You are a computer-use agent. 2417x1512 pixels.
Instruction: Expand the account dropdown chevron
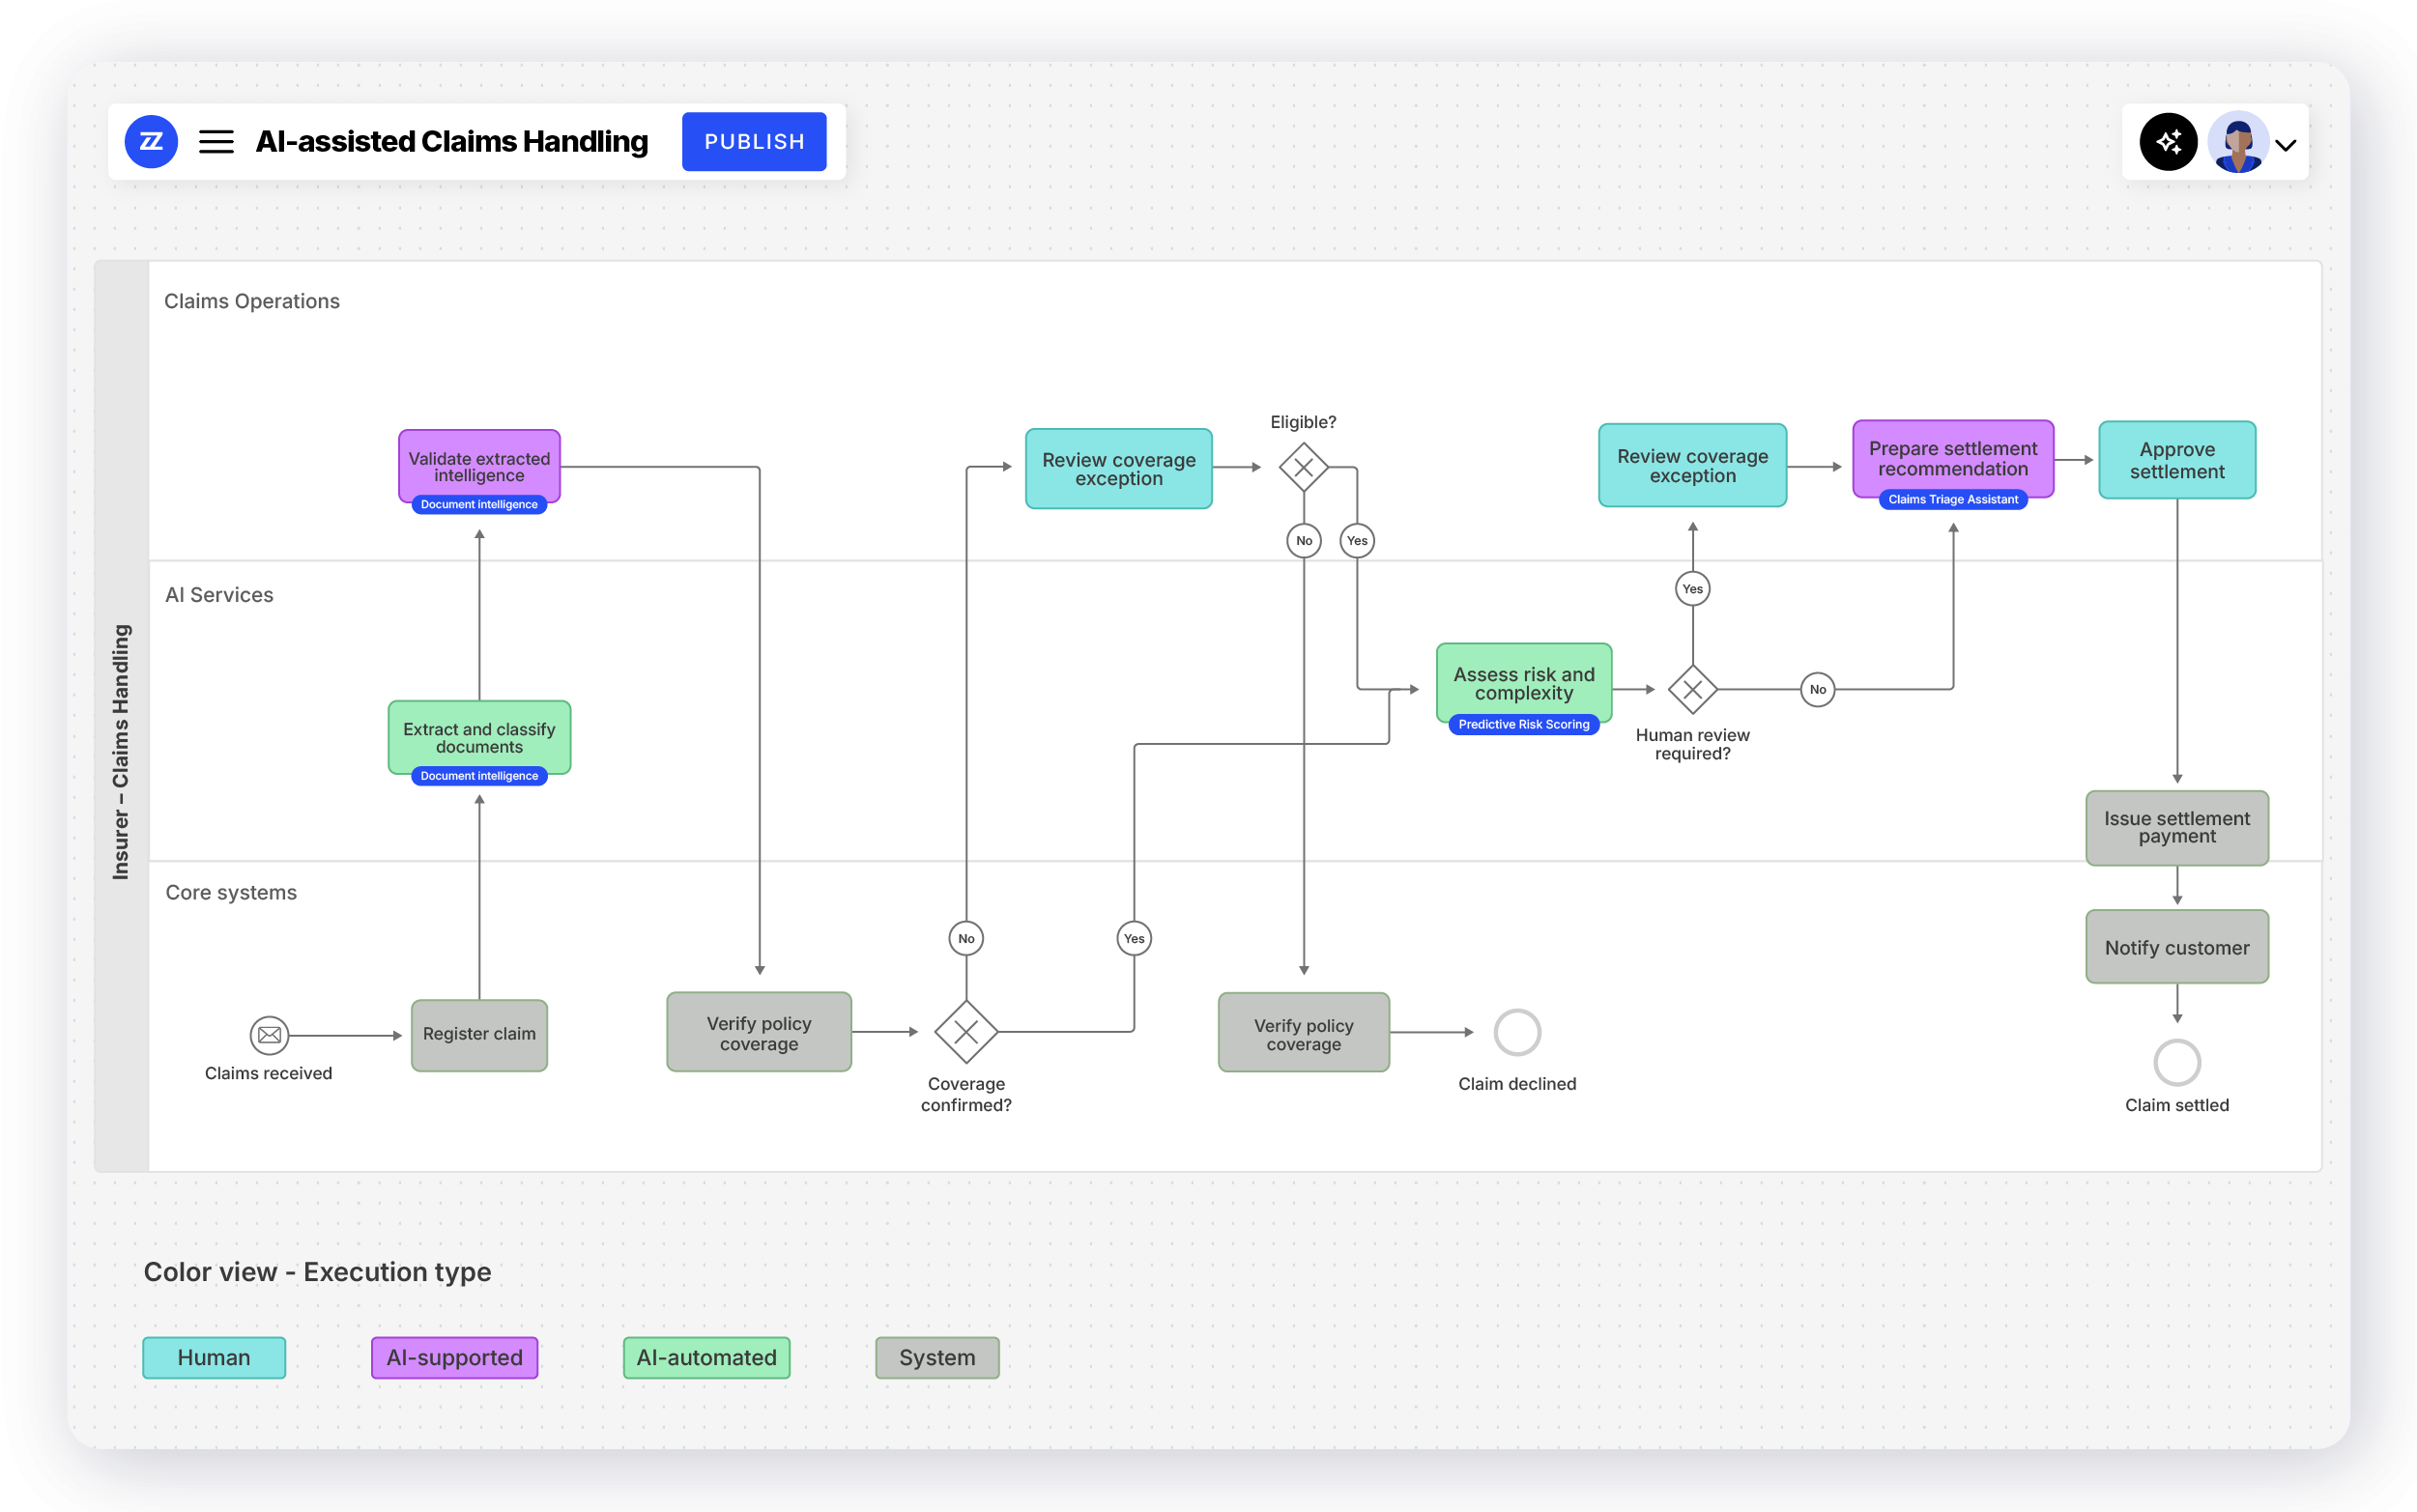tap(2285, 145)
